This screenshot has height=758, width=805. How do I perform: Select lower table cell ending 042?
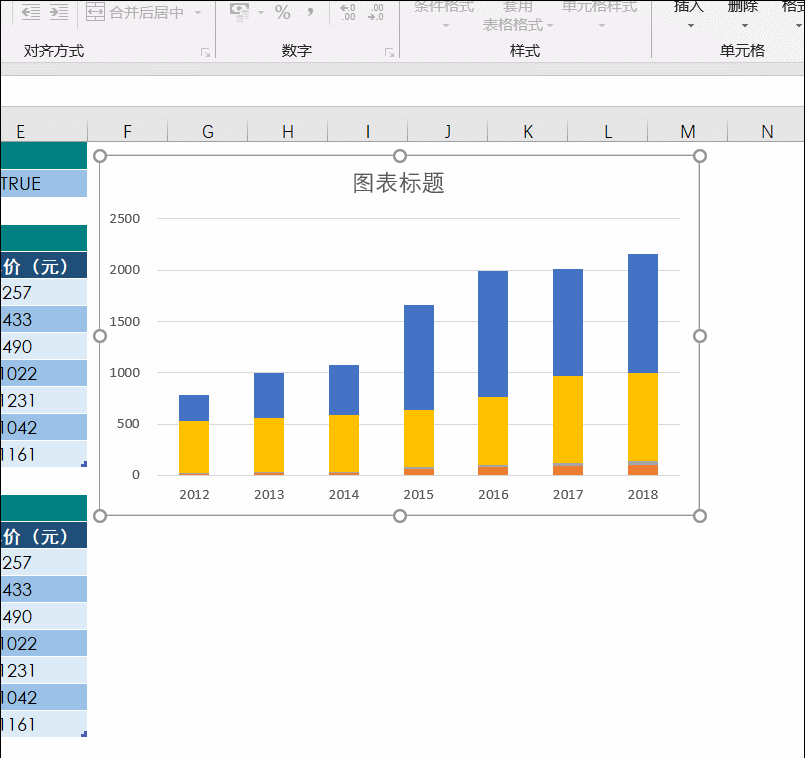(44, 697)
